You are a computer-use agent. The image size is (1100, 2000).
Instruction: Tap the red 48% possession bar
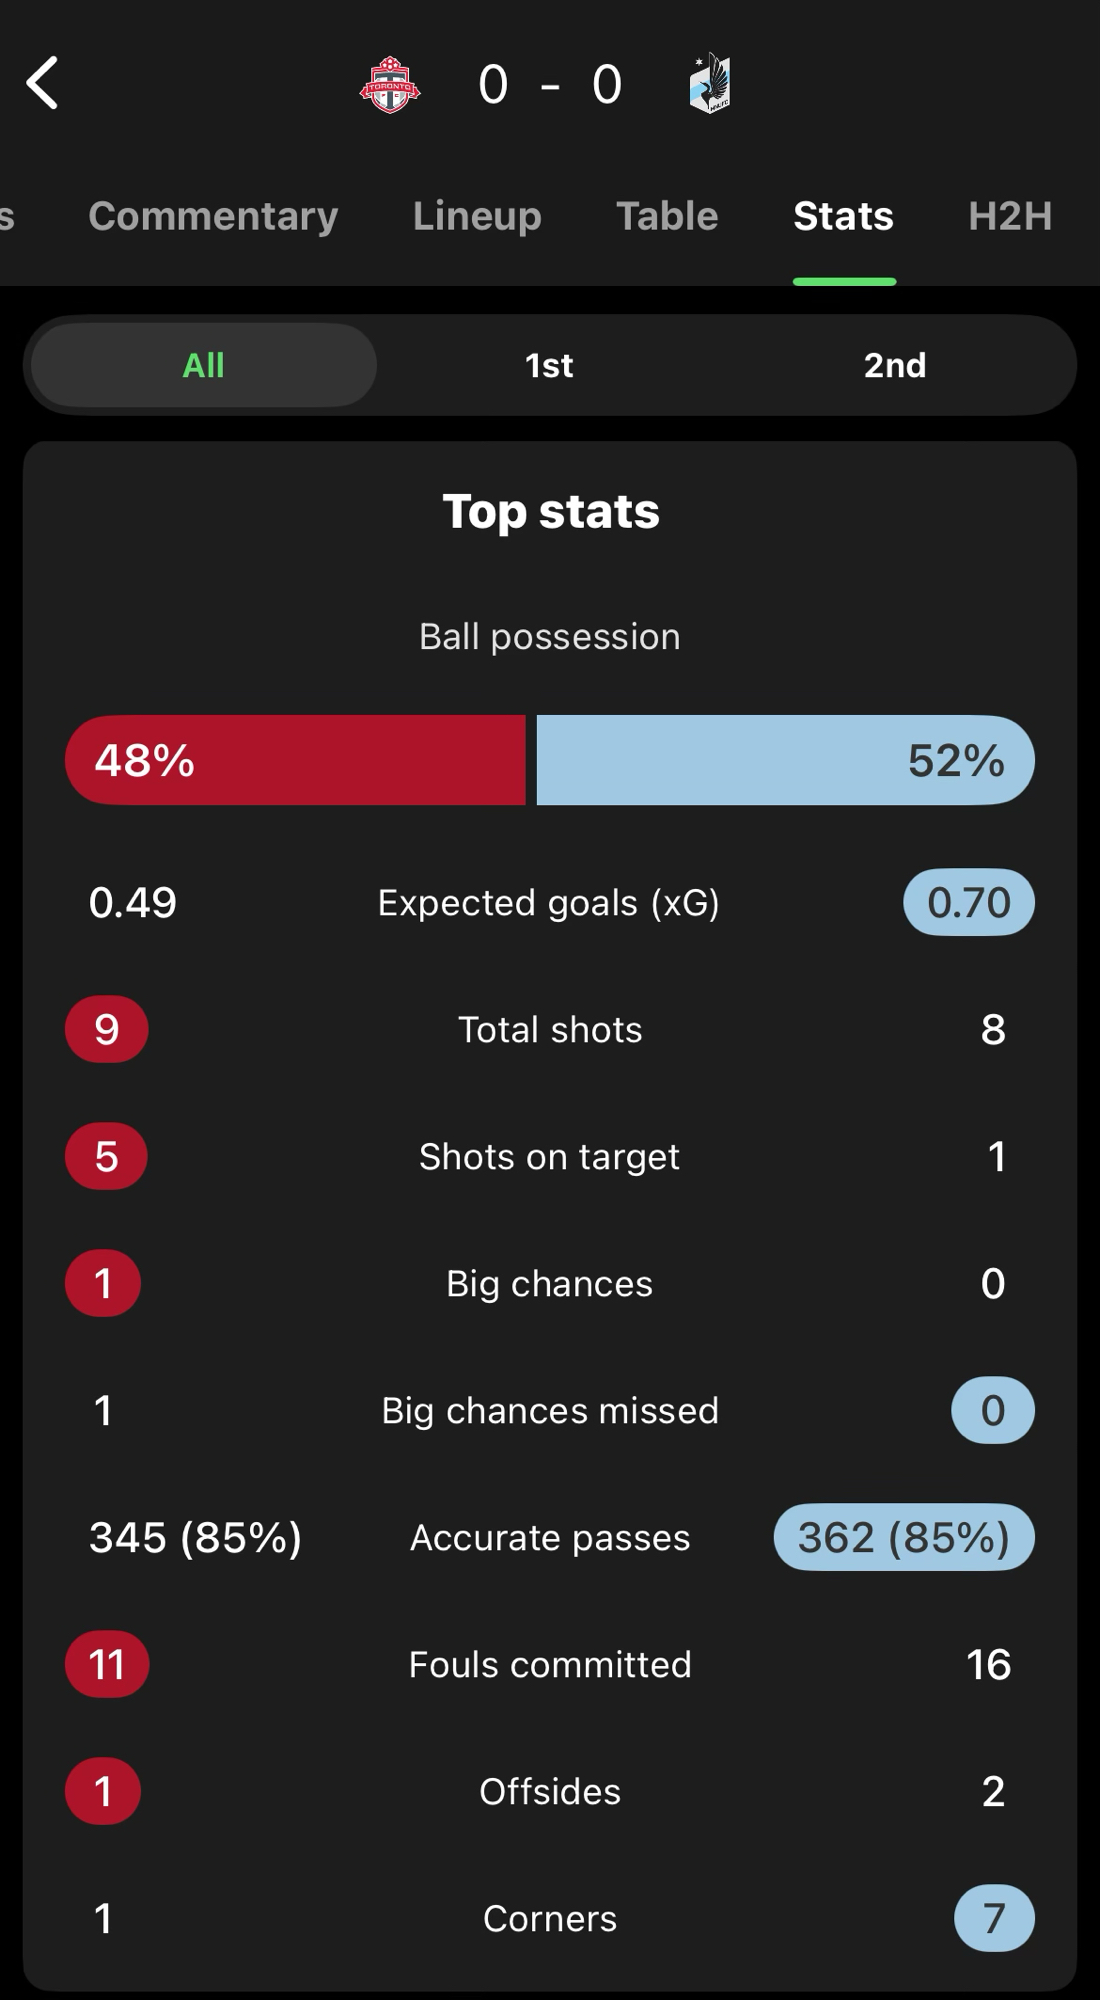[x=295, y=760]
